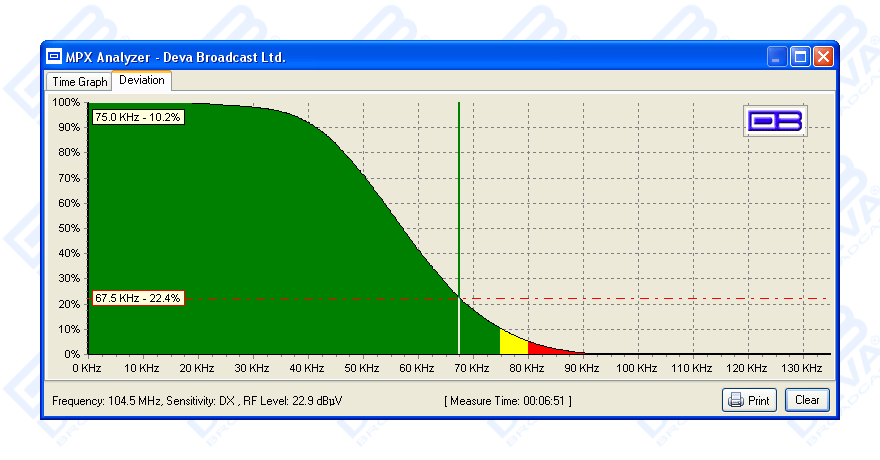Close the MPX Analyzer window
880x460 pixels.
point(823,57)
